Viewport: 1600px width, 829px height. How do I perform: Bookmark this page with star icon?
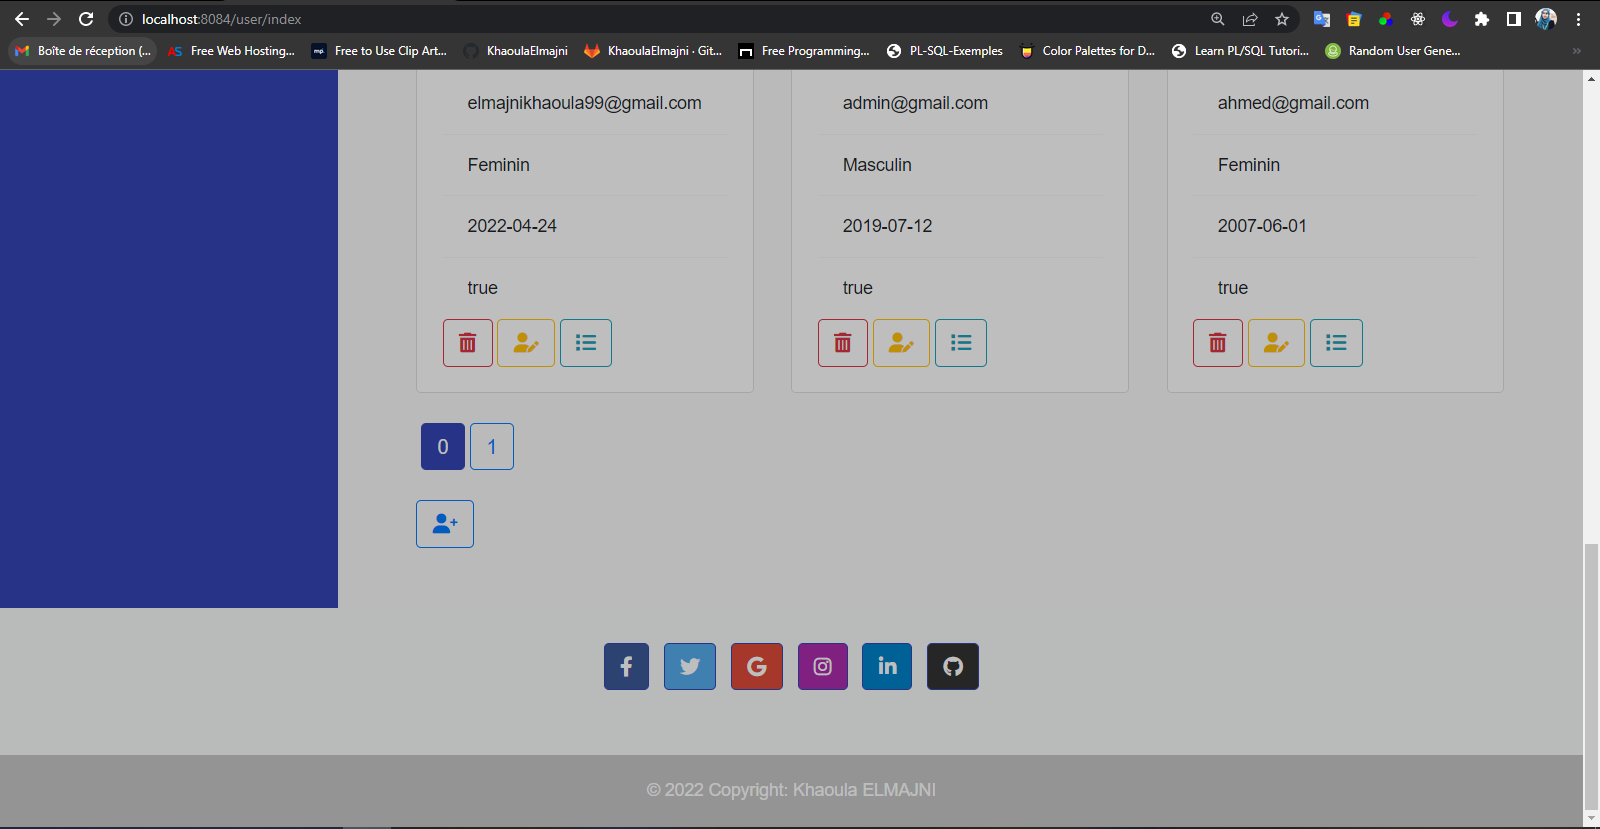pyautogui.click(x=1282, y=19)
